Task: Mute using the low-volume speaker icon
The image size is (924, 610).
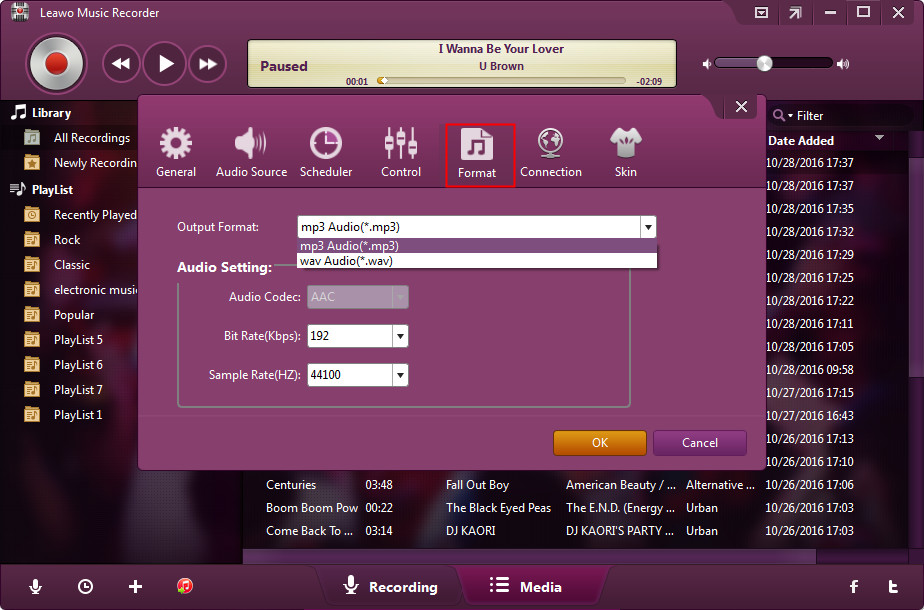Action: (707, 64)
